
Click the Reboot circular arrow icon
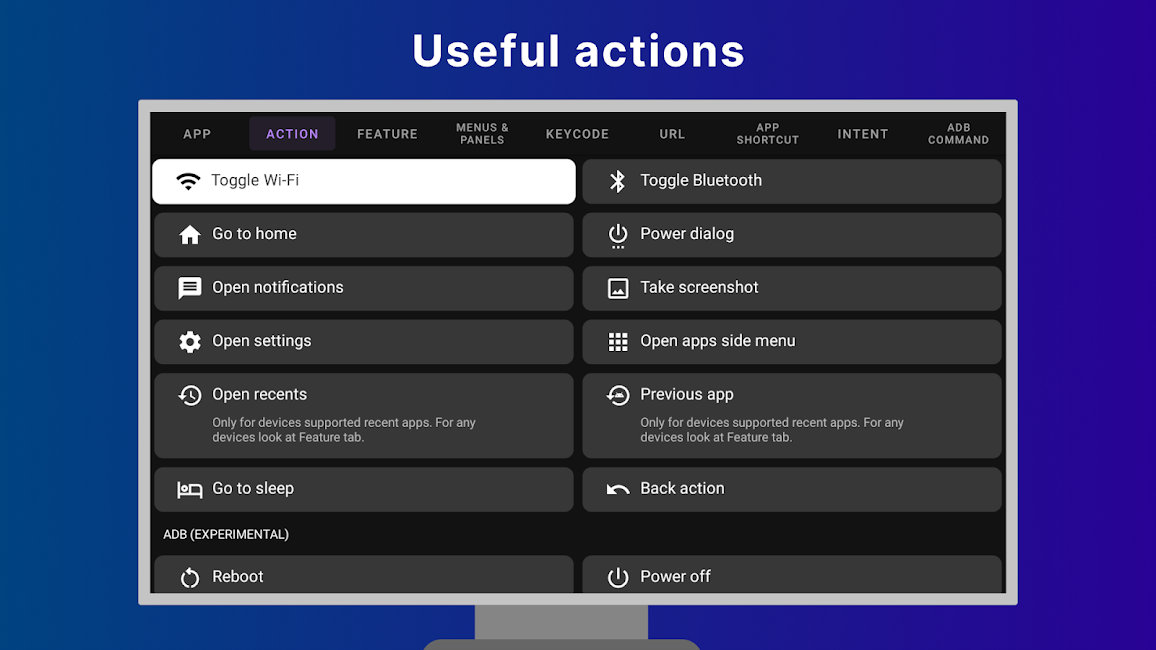pos(190,577)
